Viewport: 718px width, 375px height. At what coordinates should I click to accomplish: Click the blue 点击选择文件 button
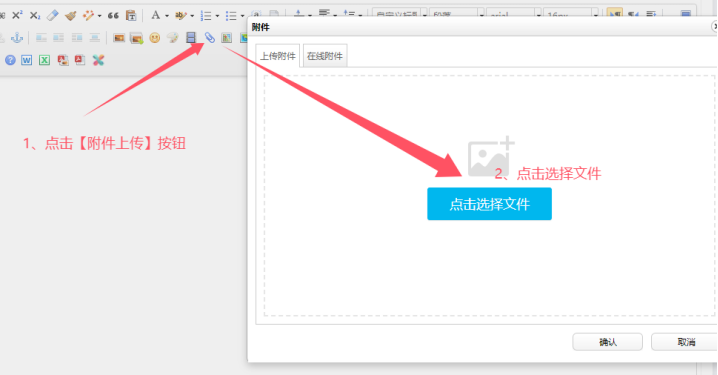489,204
